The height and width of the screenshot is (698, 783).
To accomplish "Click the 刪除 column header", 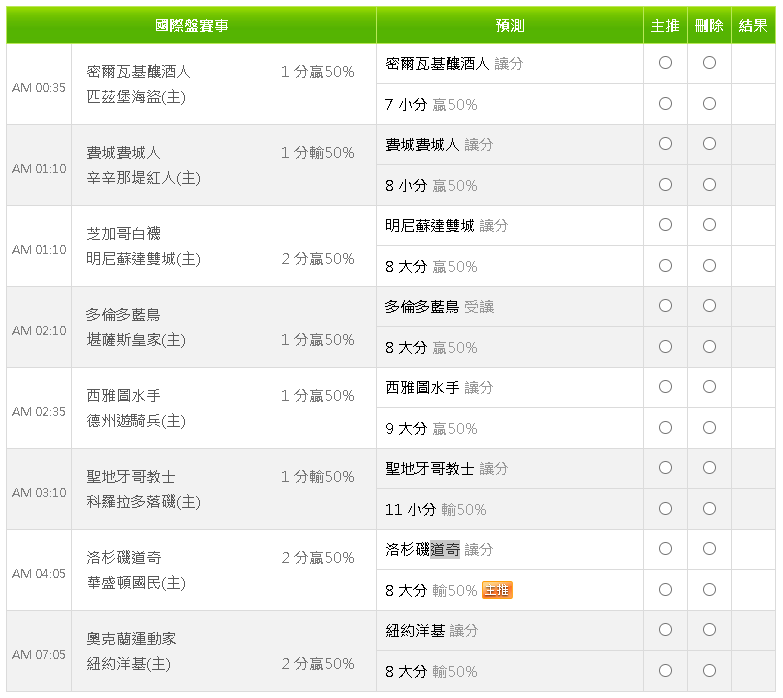I will (709, 25).
